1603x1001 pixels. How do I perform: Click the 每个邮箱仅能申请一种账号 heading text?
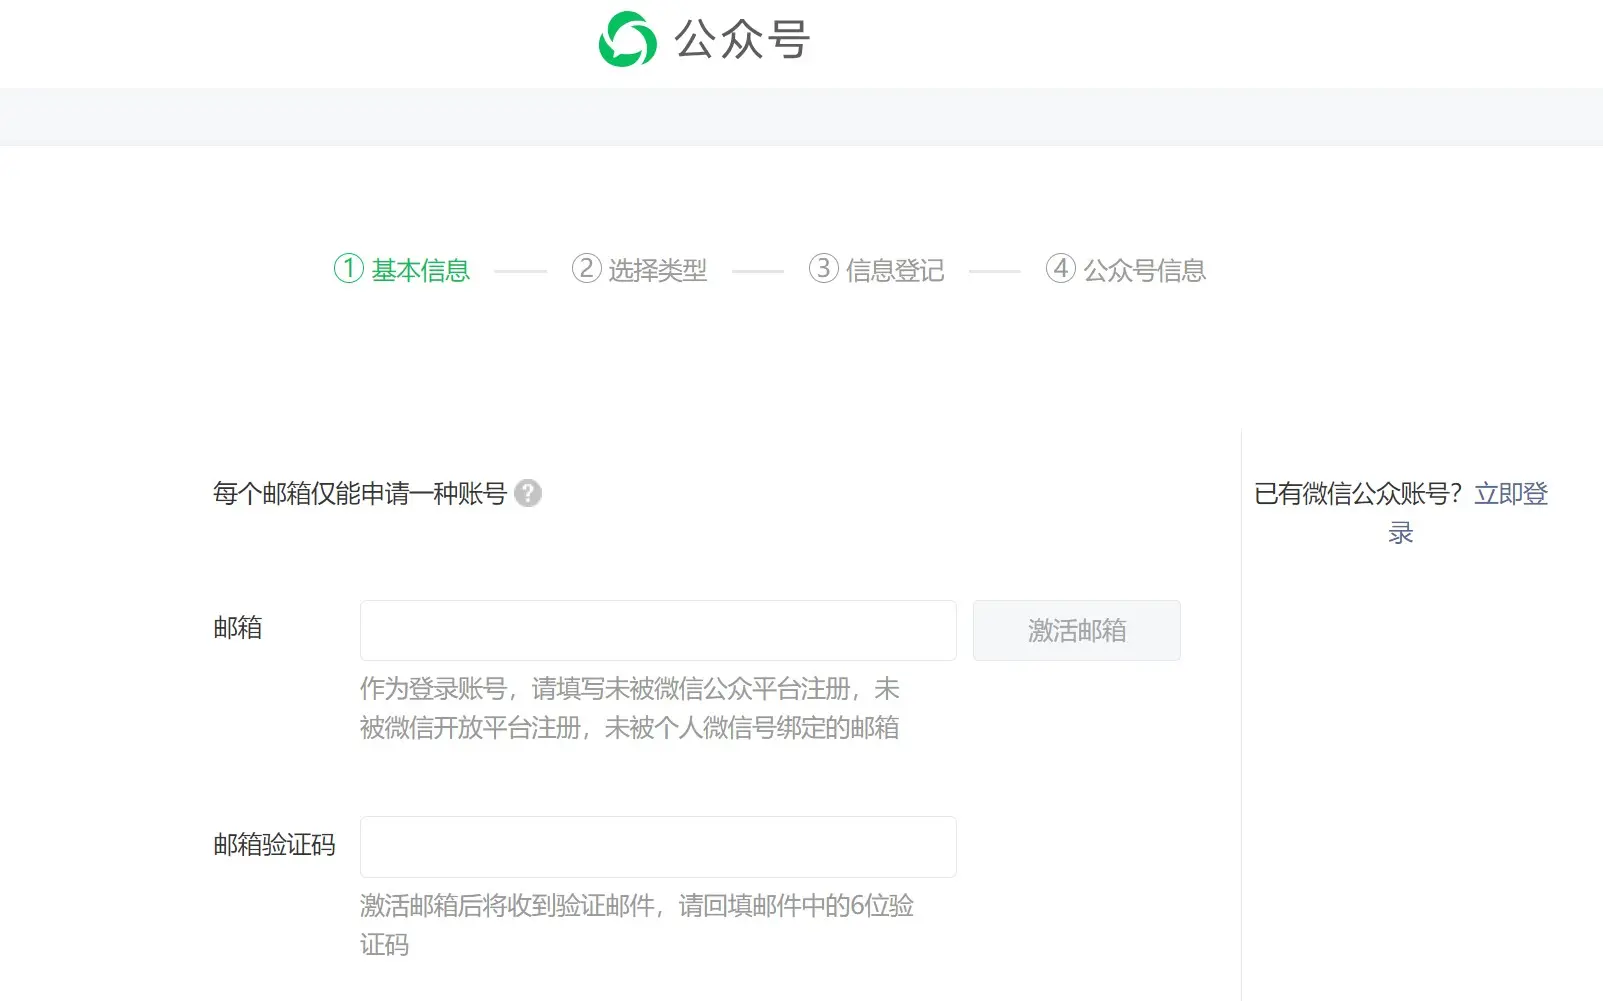click(359, 493)
